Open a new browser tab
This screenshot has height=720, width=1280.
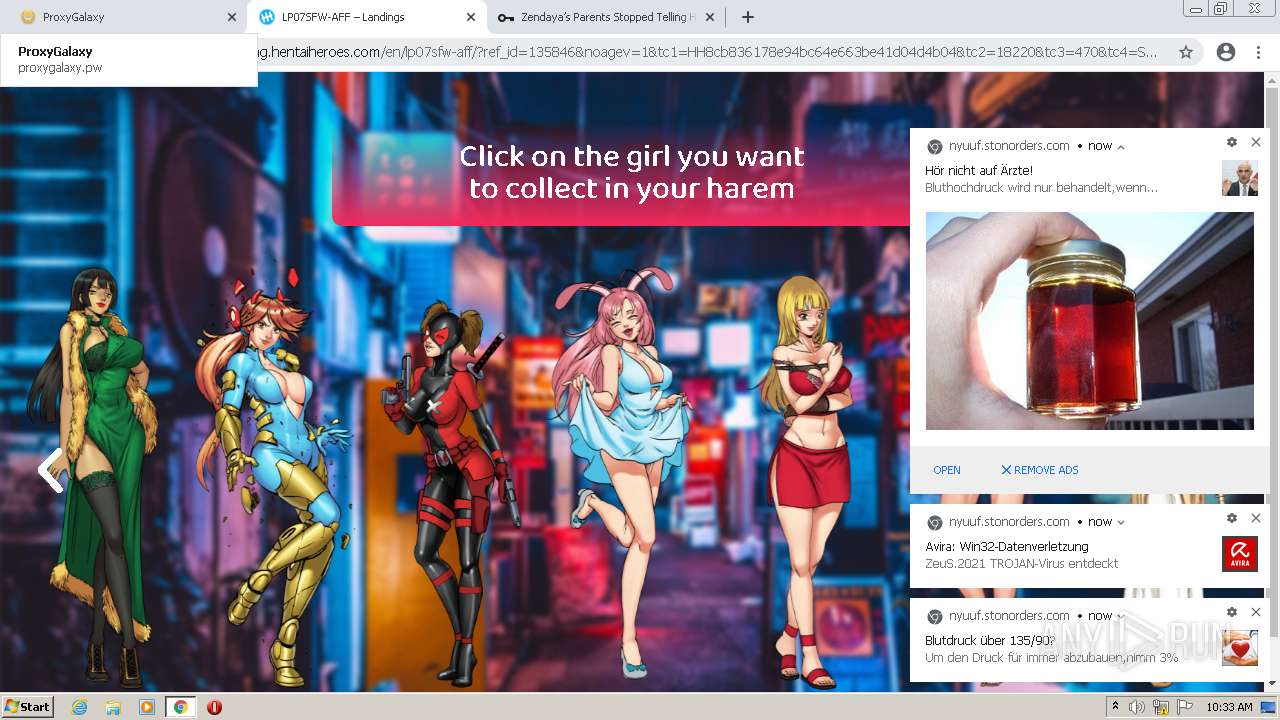748,17
